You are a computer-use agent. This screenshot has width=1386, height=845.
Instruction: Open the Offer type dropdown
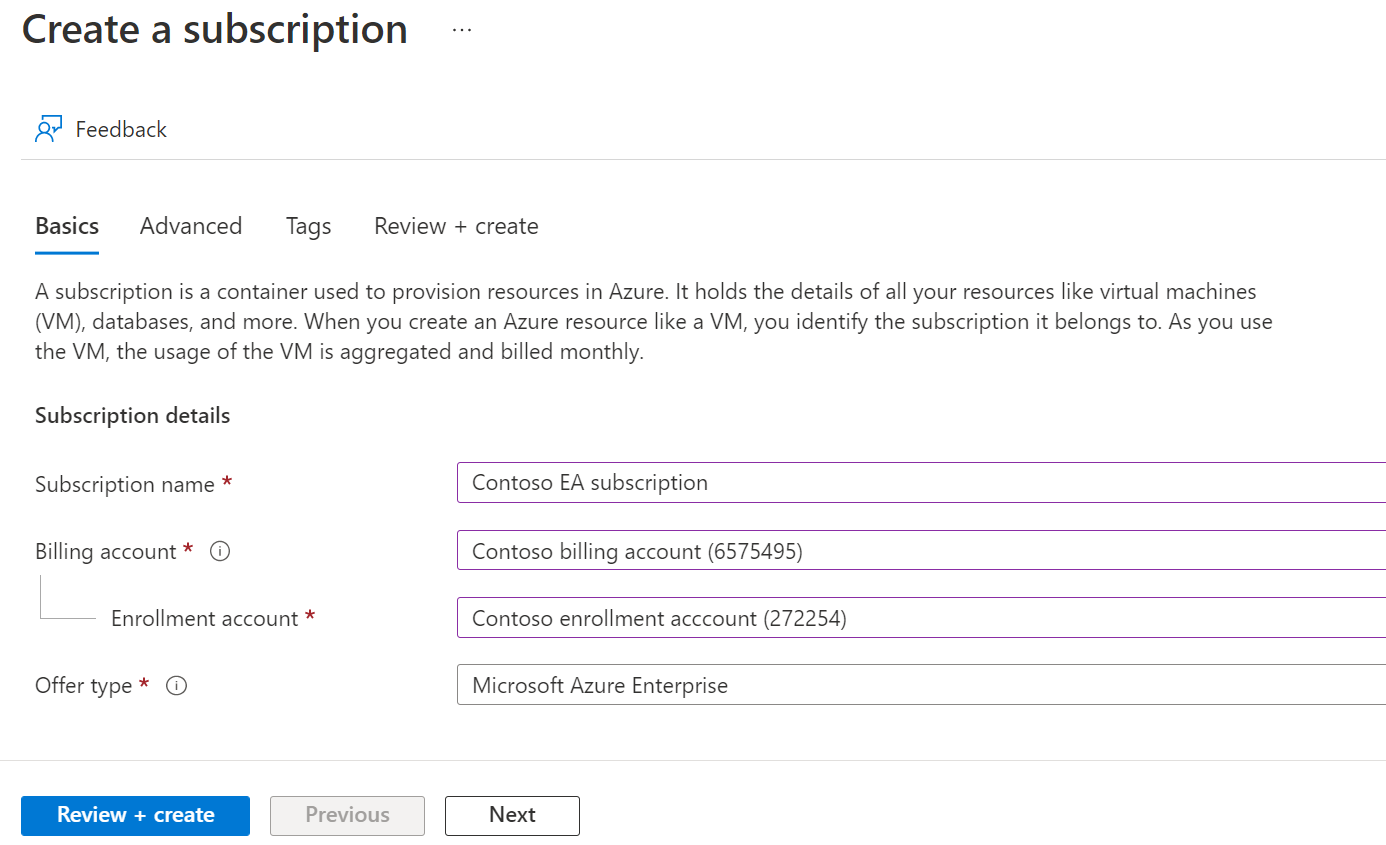click(920, 686)
